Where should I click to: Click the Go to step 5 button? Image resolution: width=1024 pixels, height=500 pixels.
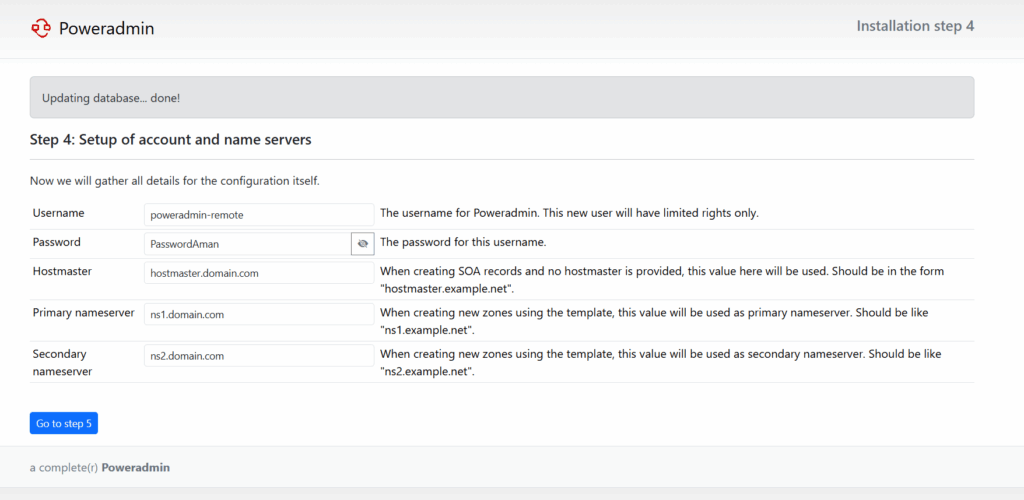63,424
